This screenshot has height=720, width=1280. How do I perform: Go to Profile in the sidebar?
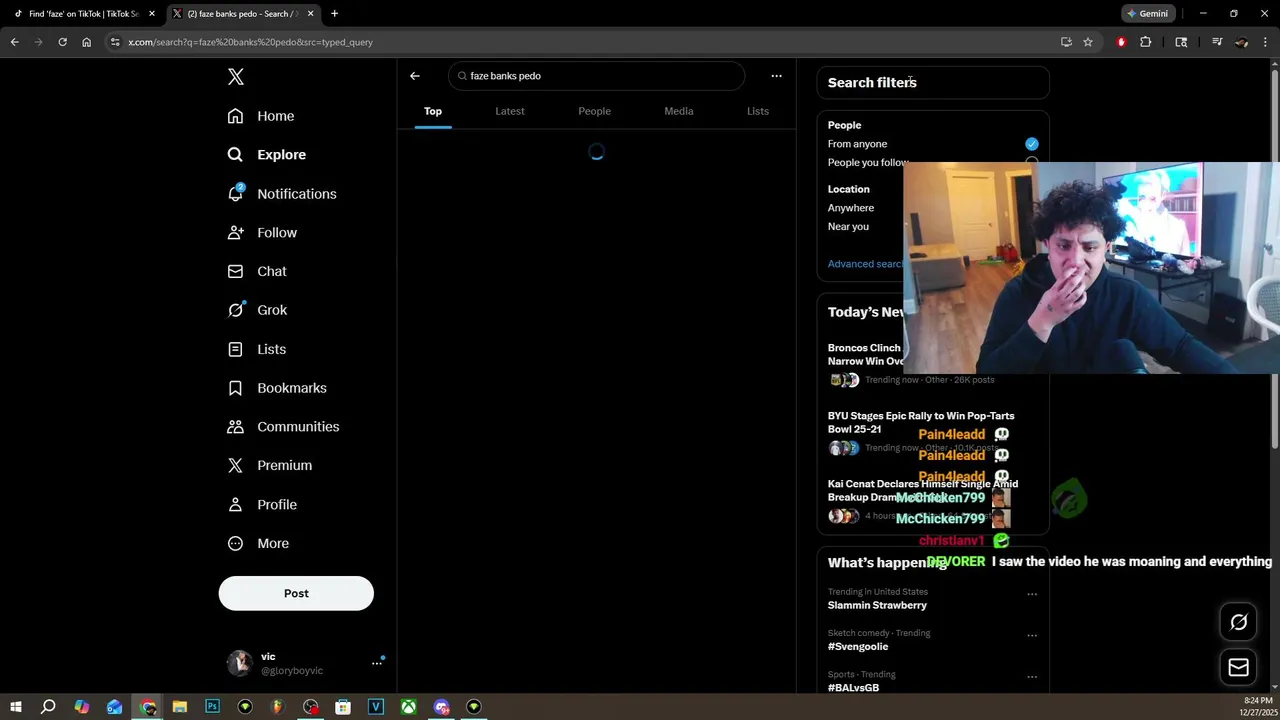point(261,505)
